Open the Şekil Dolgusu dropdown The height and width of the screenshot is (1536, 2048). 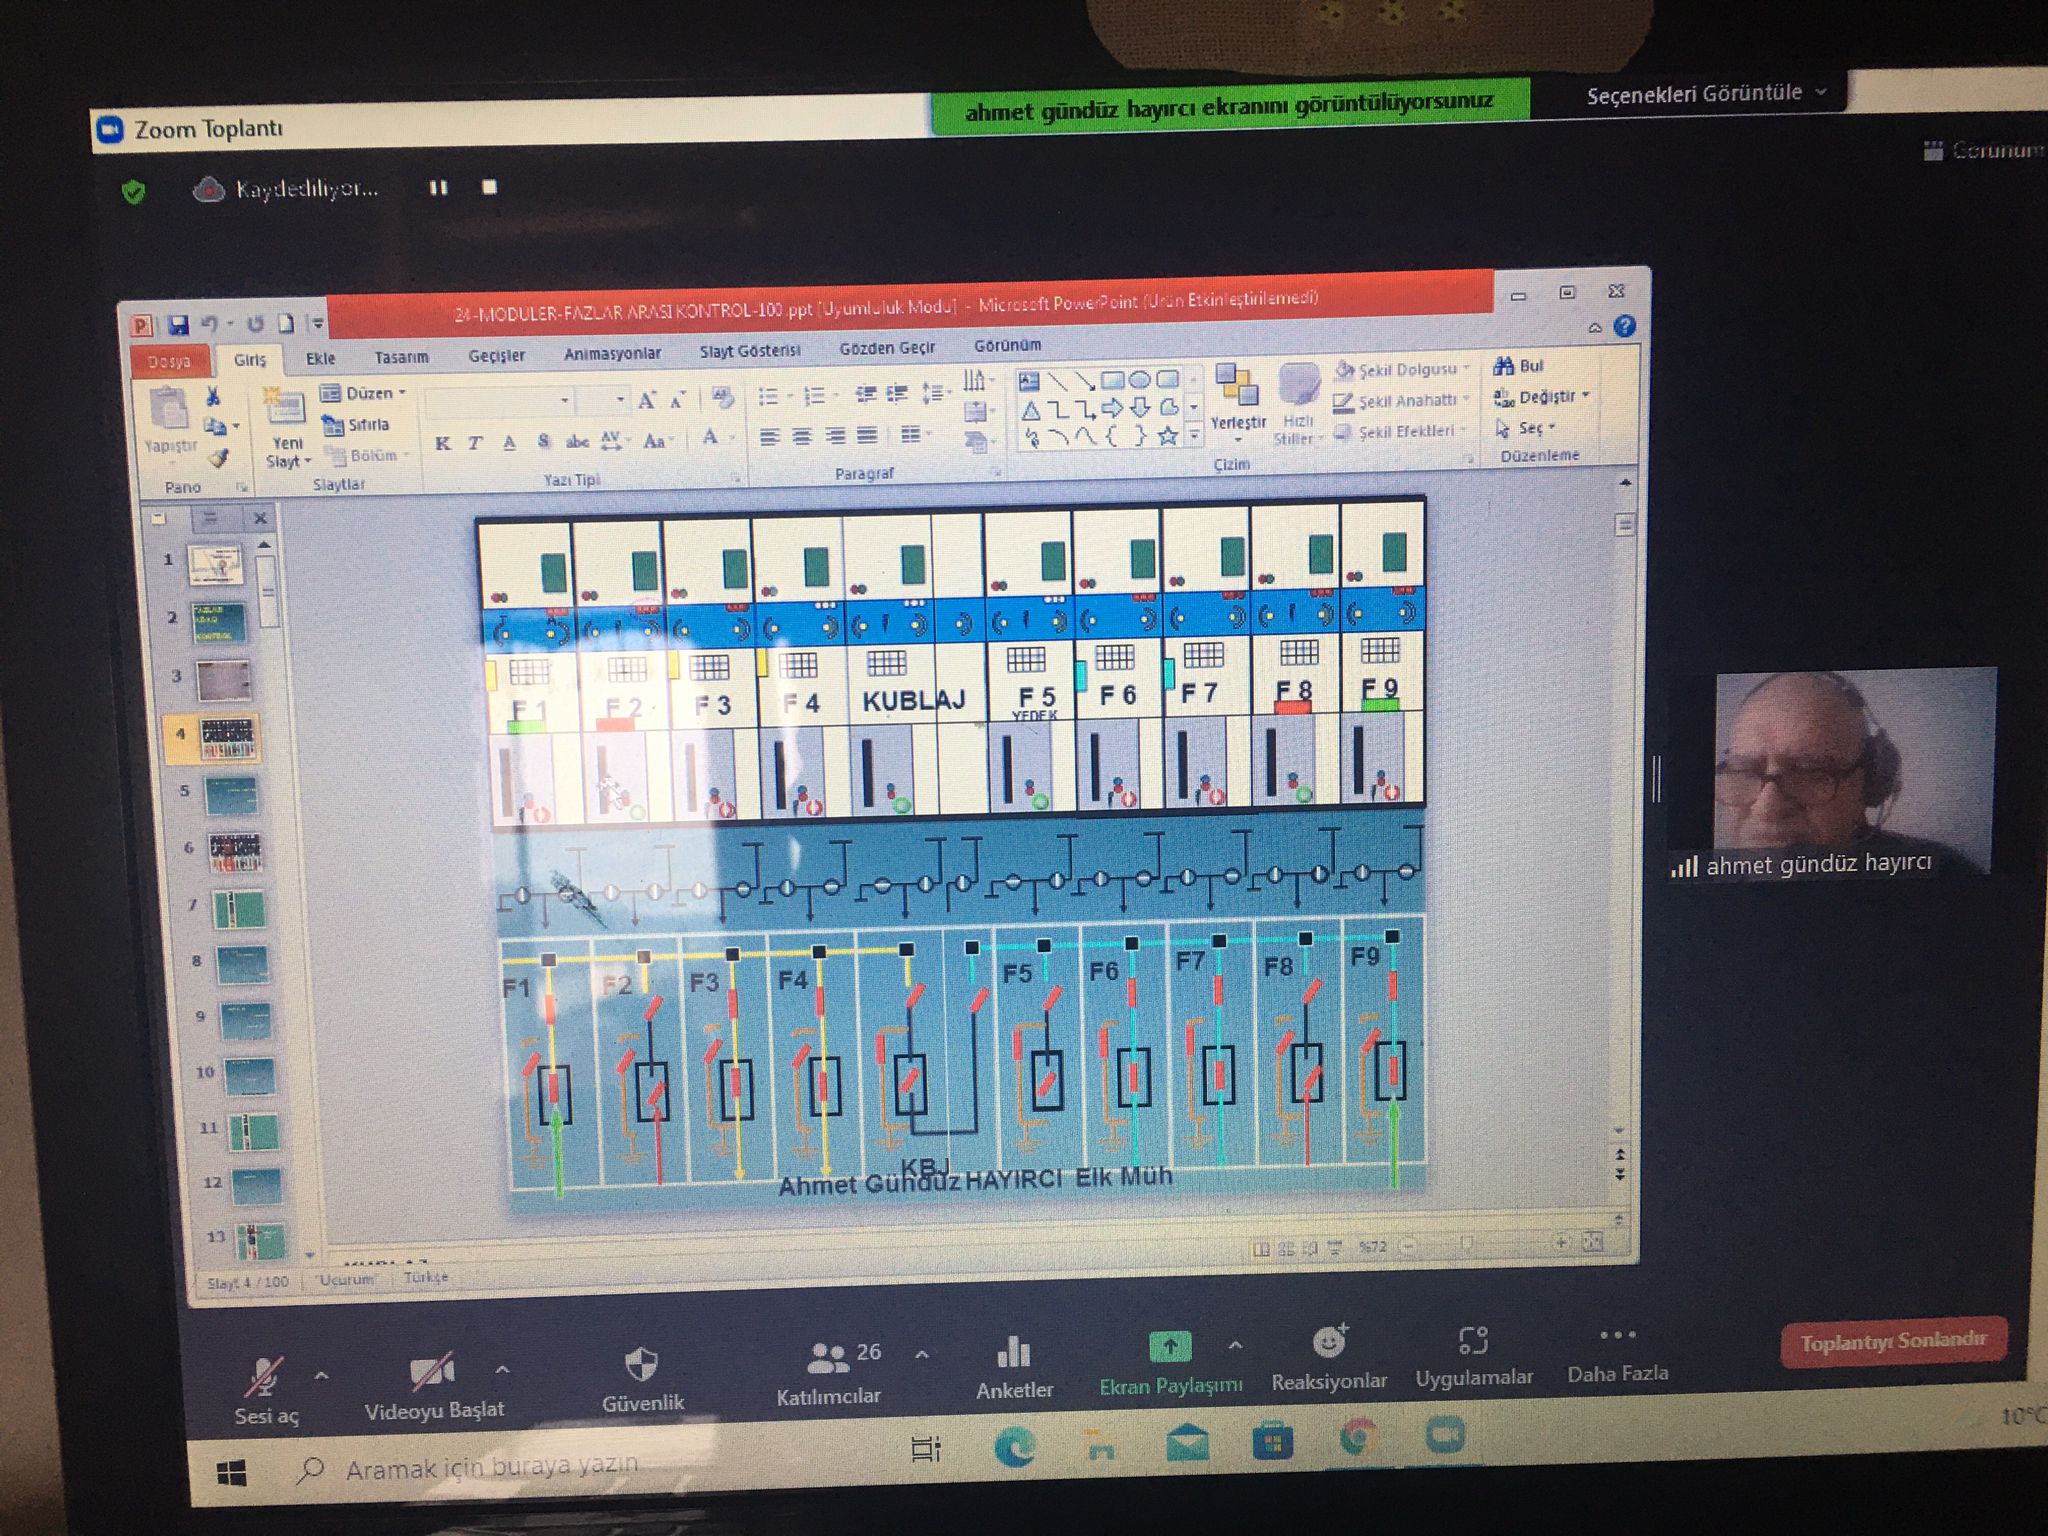click(x=1403, y=369)
